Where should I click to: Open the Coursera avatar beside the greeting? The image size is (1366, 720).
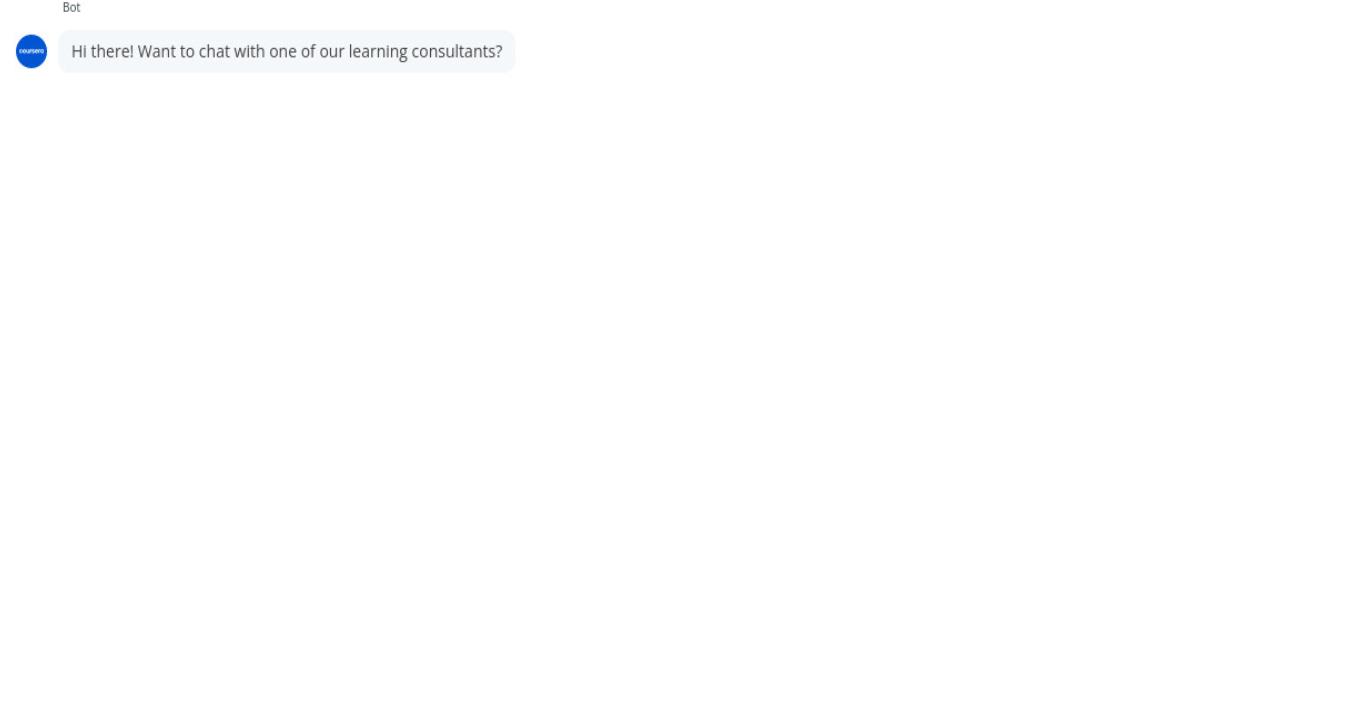point(31,51)
